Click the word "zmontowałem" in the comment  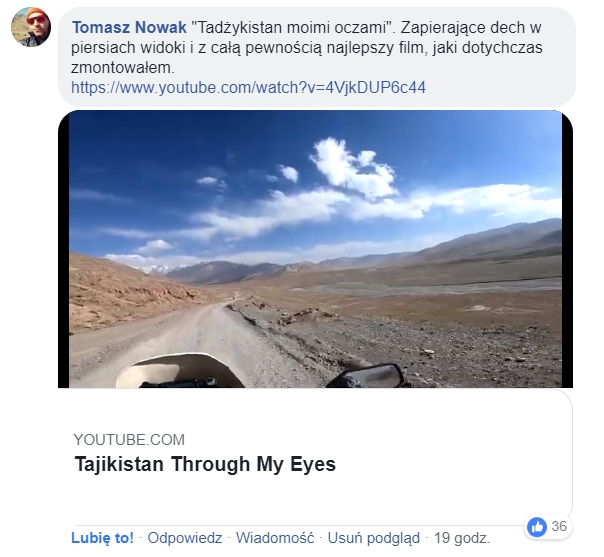pos(122,68)
